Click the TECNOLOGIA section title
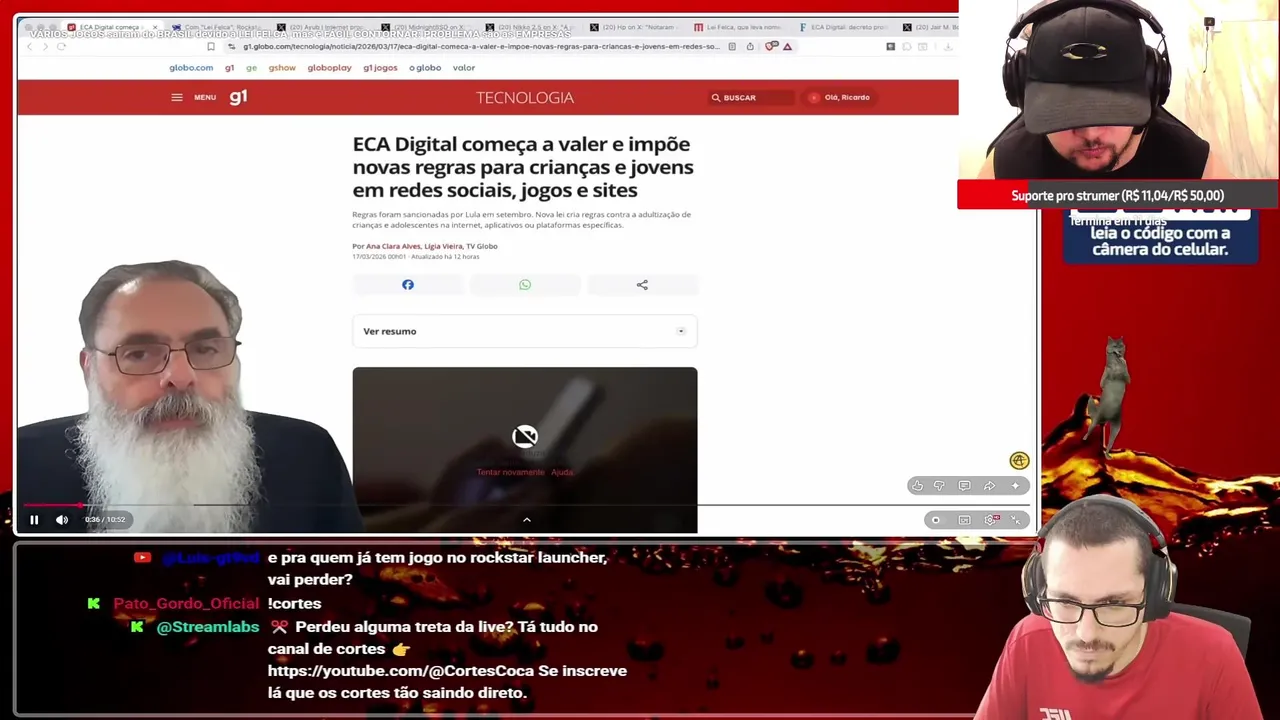Screen dimensions: 1280x720 525,97
